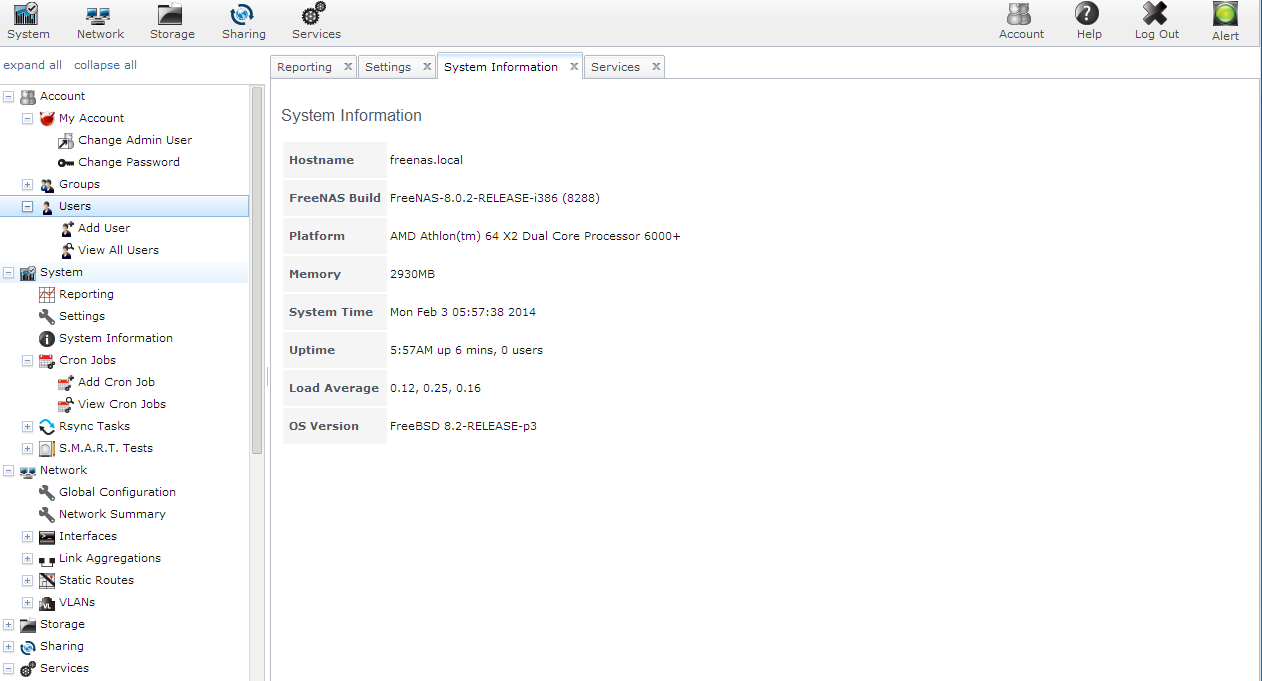
Task: Click the Log Out X icon
Action: [1155, 14]
